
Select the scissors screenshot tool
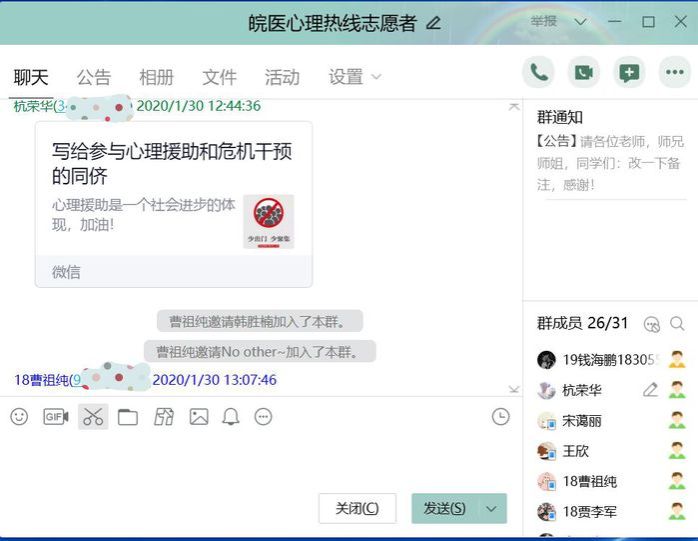point(93,417)
